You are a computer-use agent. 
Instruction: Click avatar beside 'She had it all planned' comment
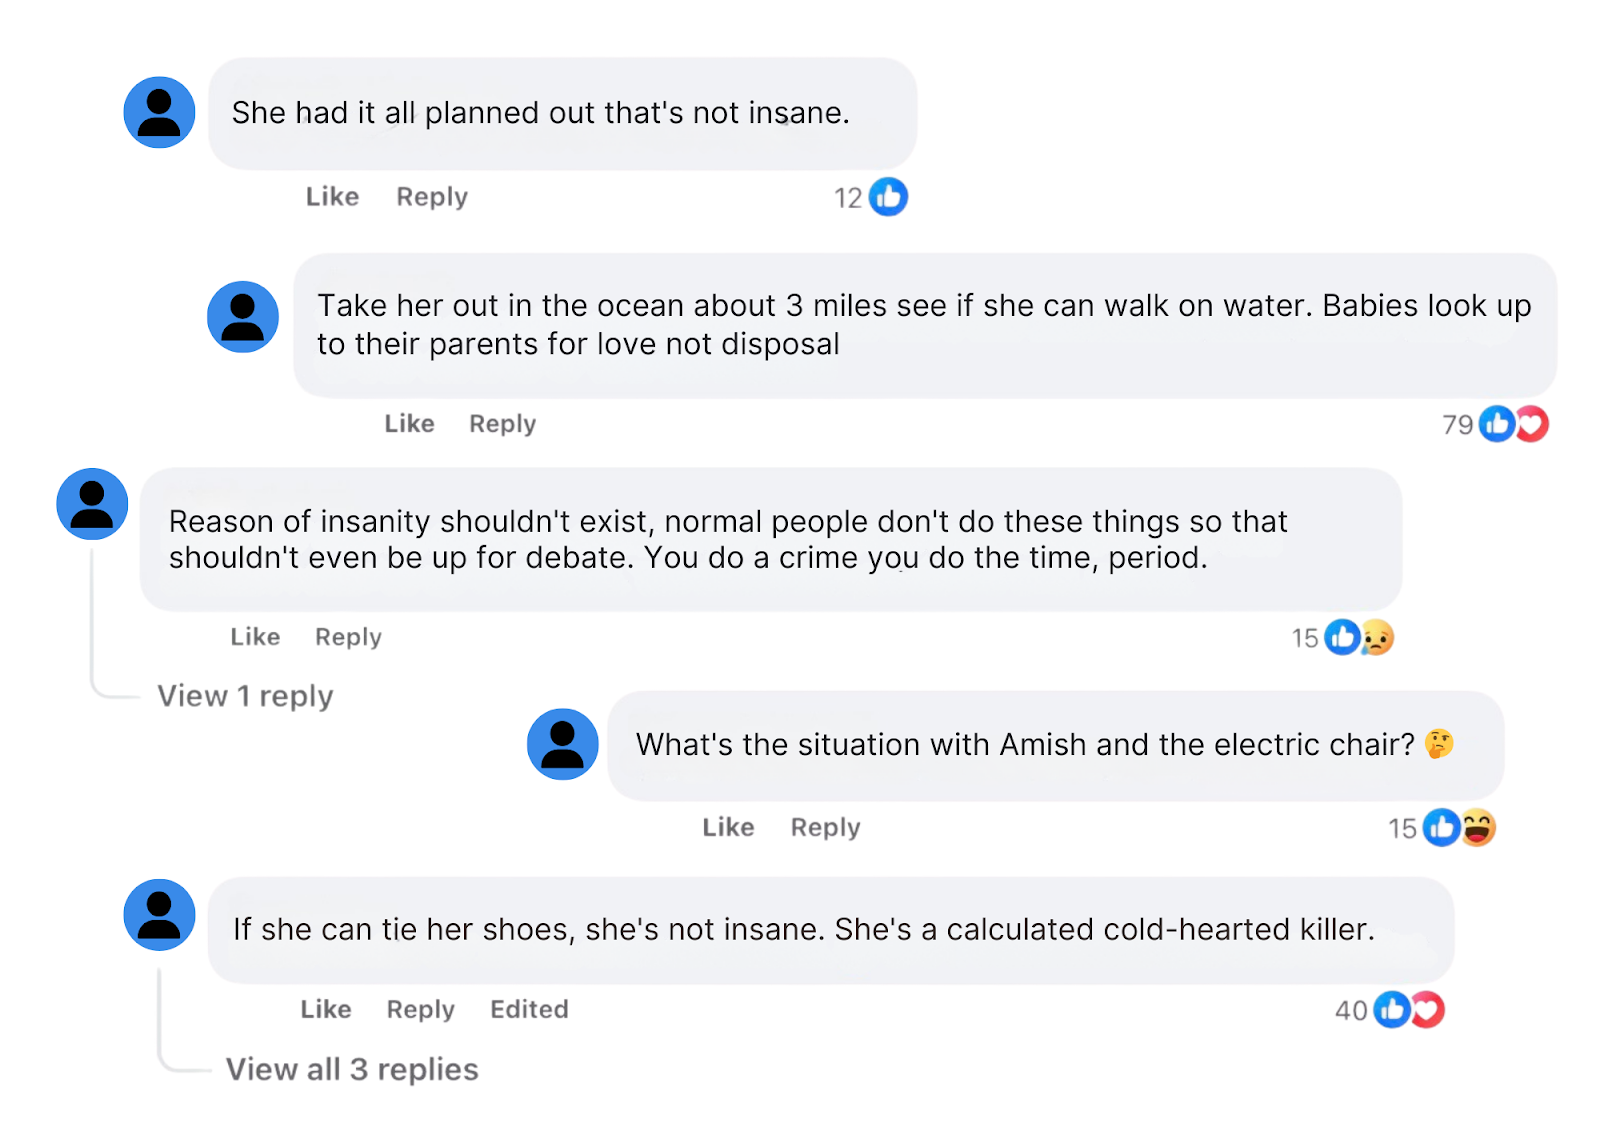159,113
